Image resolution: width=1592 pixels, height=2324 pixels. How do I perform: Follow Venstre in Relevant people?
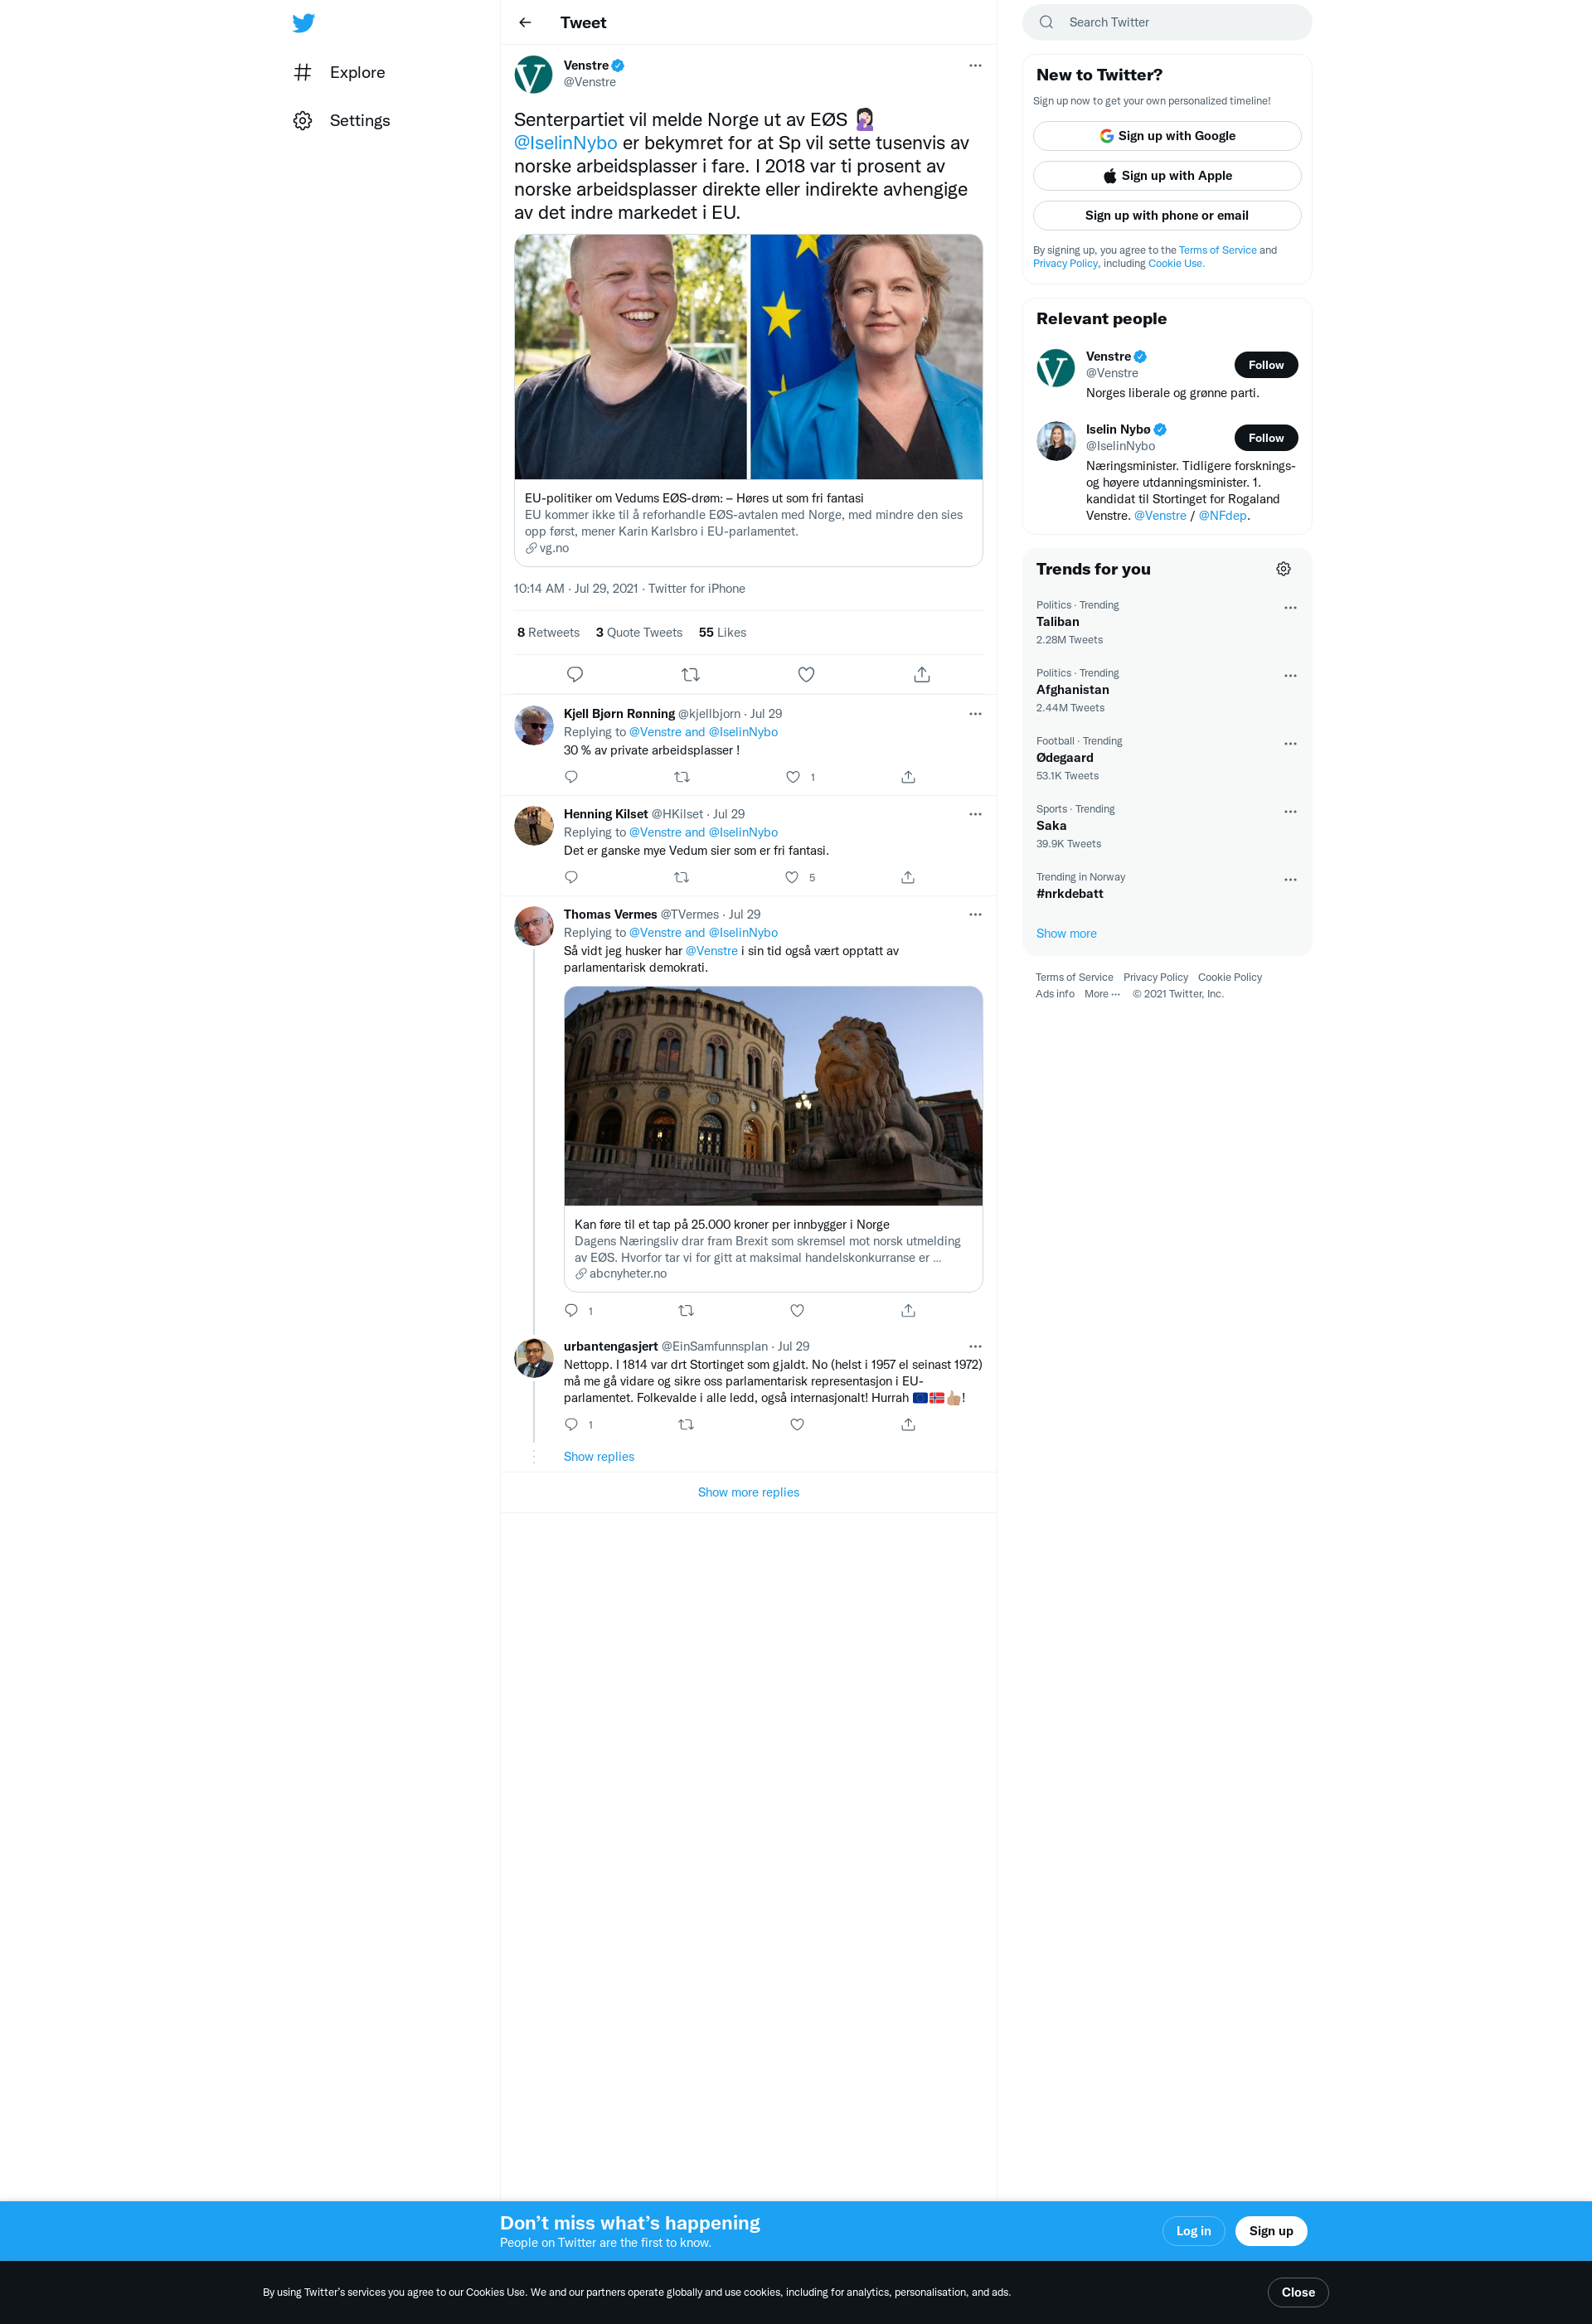click(1266, 365)
